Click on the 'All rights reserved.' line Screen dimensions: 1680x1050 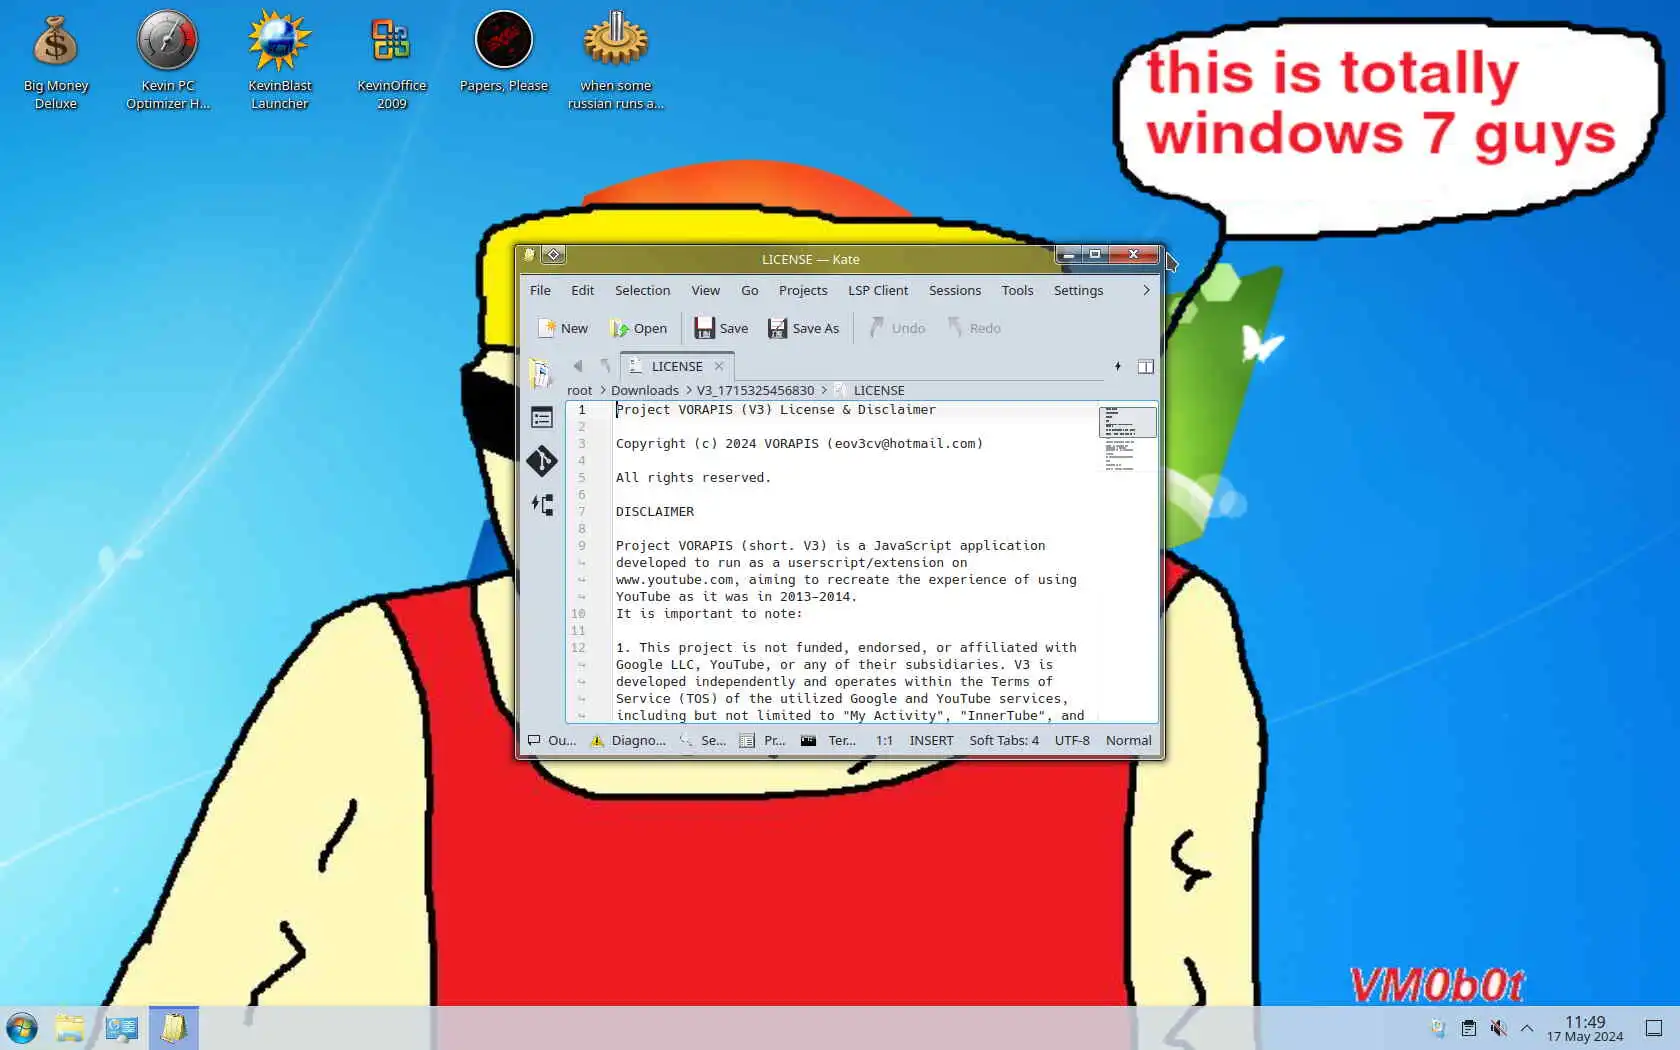coord(693,477)
